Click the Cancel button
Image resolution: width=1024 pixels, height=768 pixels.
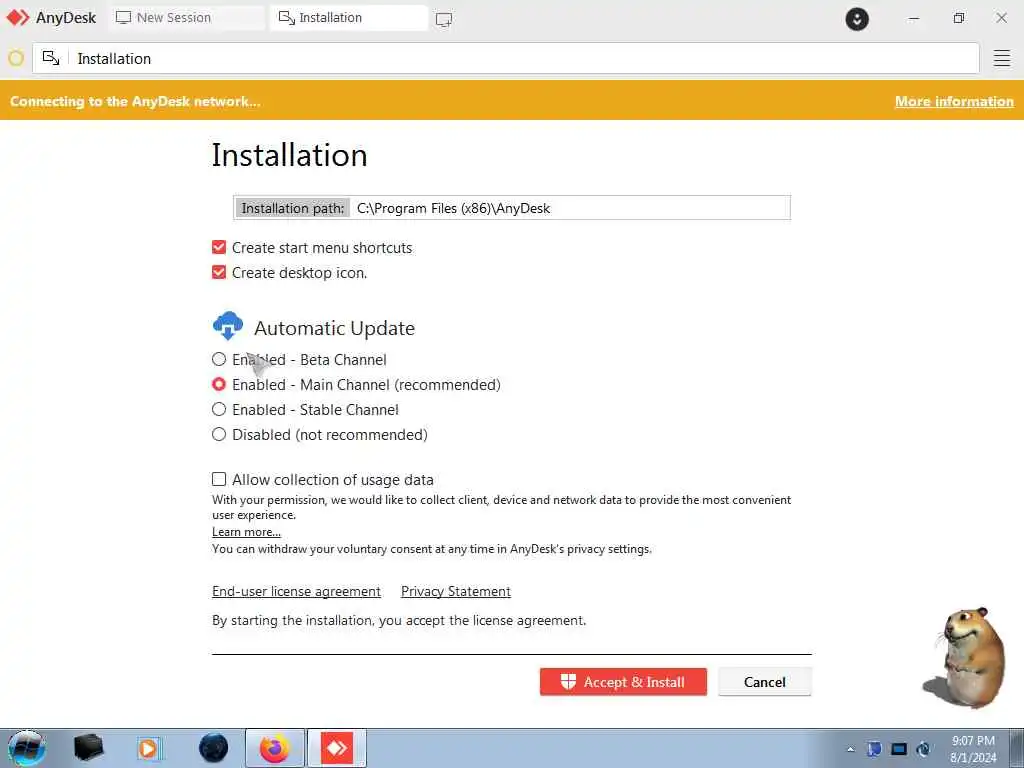(765, 682)
